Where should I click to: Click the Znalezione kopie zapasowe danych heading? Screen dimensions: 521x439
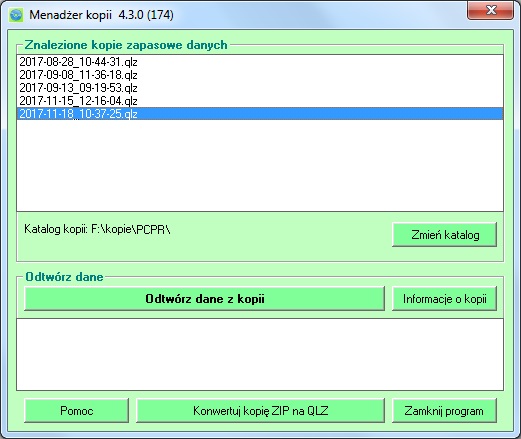[126, 45]
